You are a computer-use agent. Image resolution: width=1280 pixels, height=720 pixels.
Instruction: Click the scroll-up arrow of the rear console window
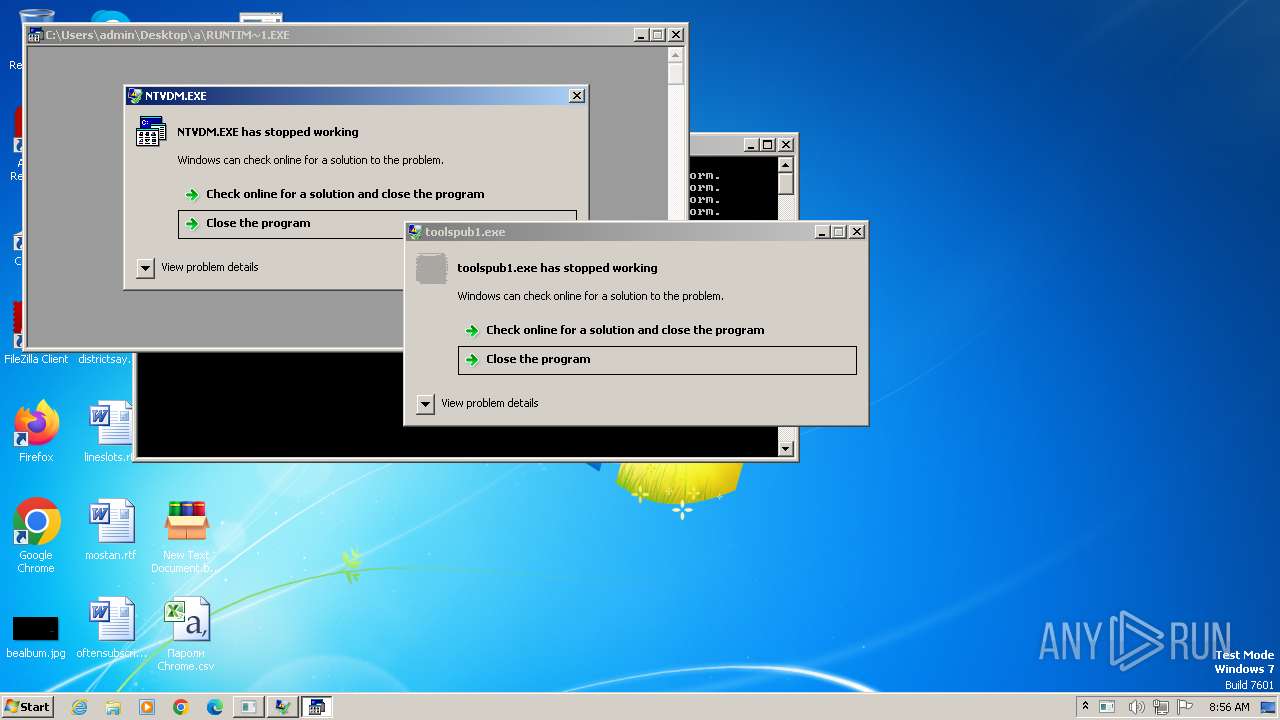tap(786, 165)
